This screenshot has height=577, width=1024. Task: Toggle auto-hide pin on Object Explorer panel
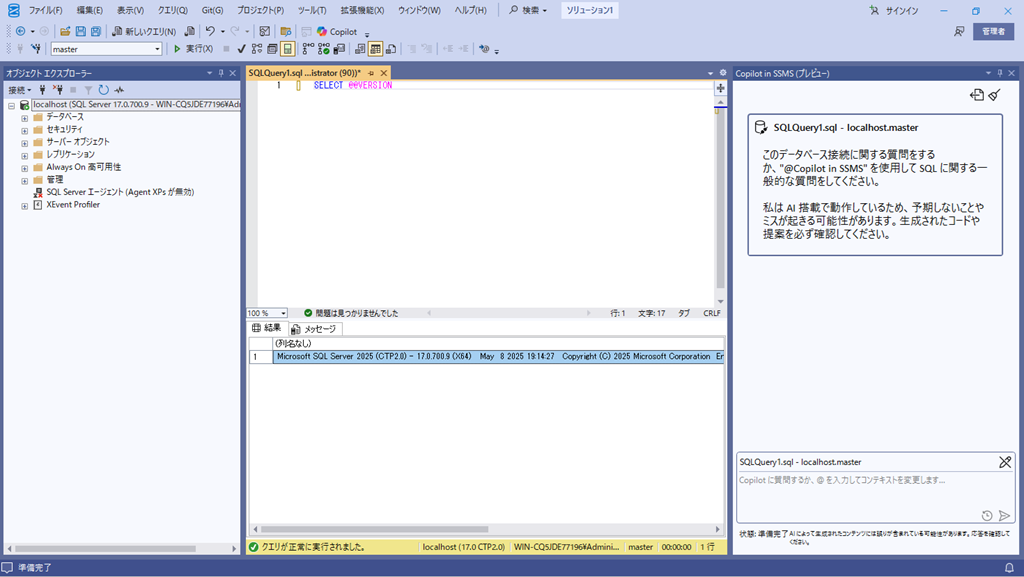pos(221,73)
